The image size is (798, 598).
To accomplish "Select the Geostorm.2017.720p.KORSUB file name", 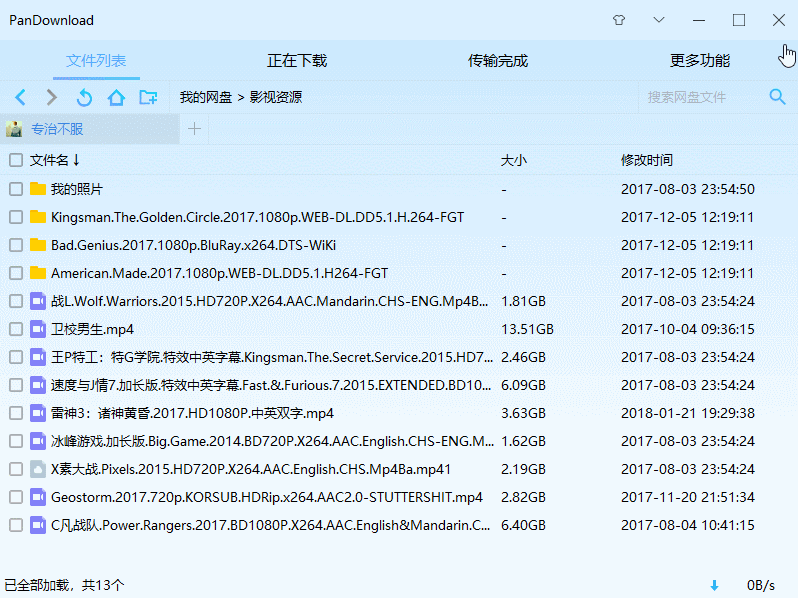I will (267, 497).
